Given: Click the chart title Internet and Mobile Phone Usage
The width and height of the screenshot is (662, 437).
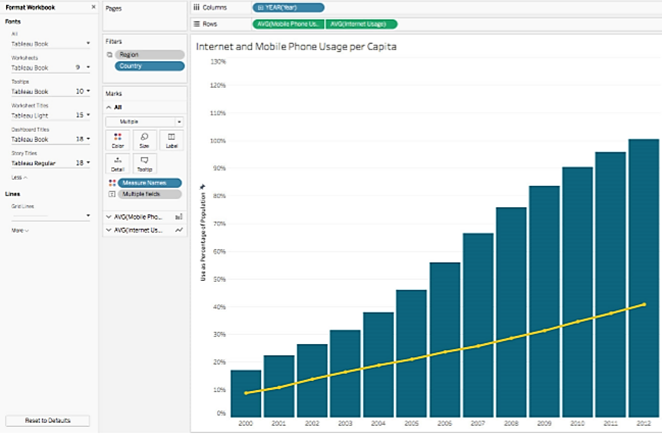Looking at the screenshot, I should [296, 46].
